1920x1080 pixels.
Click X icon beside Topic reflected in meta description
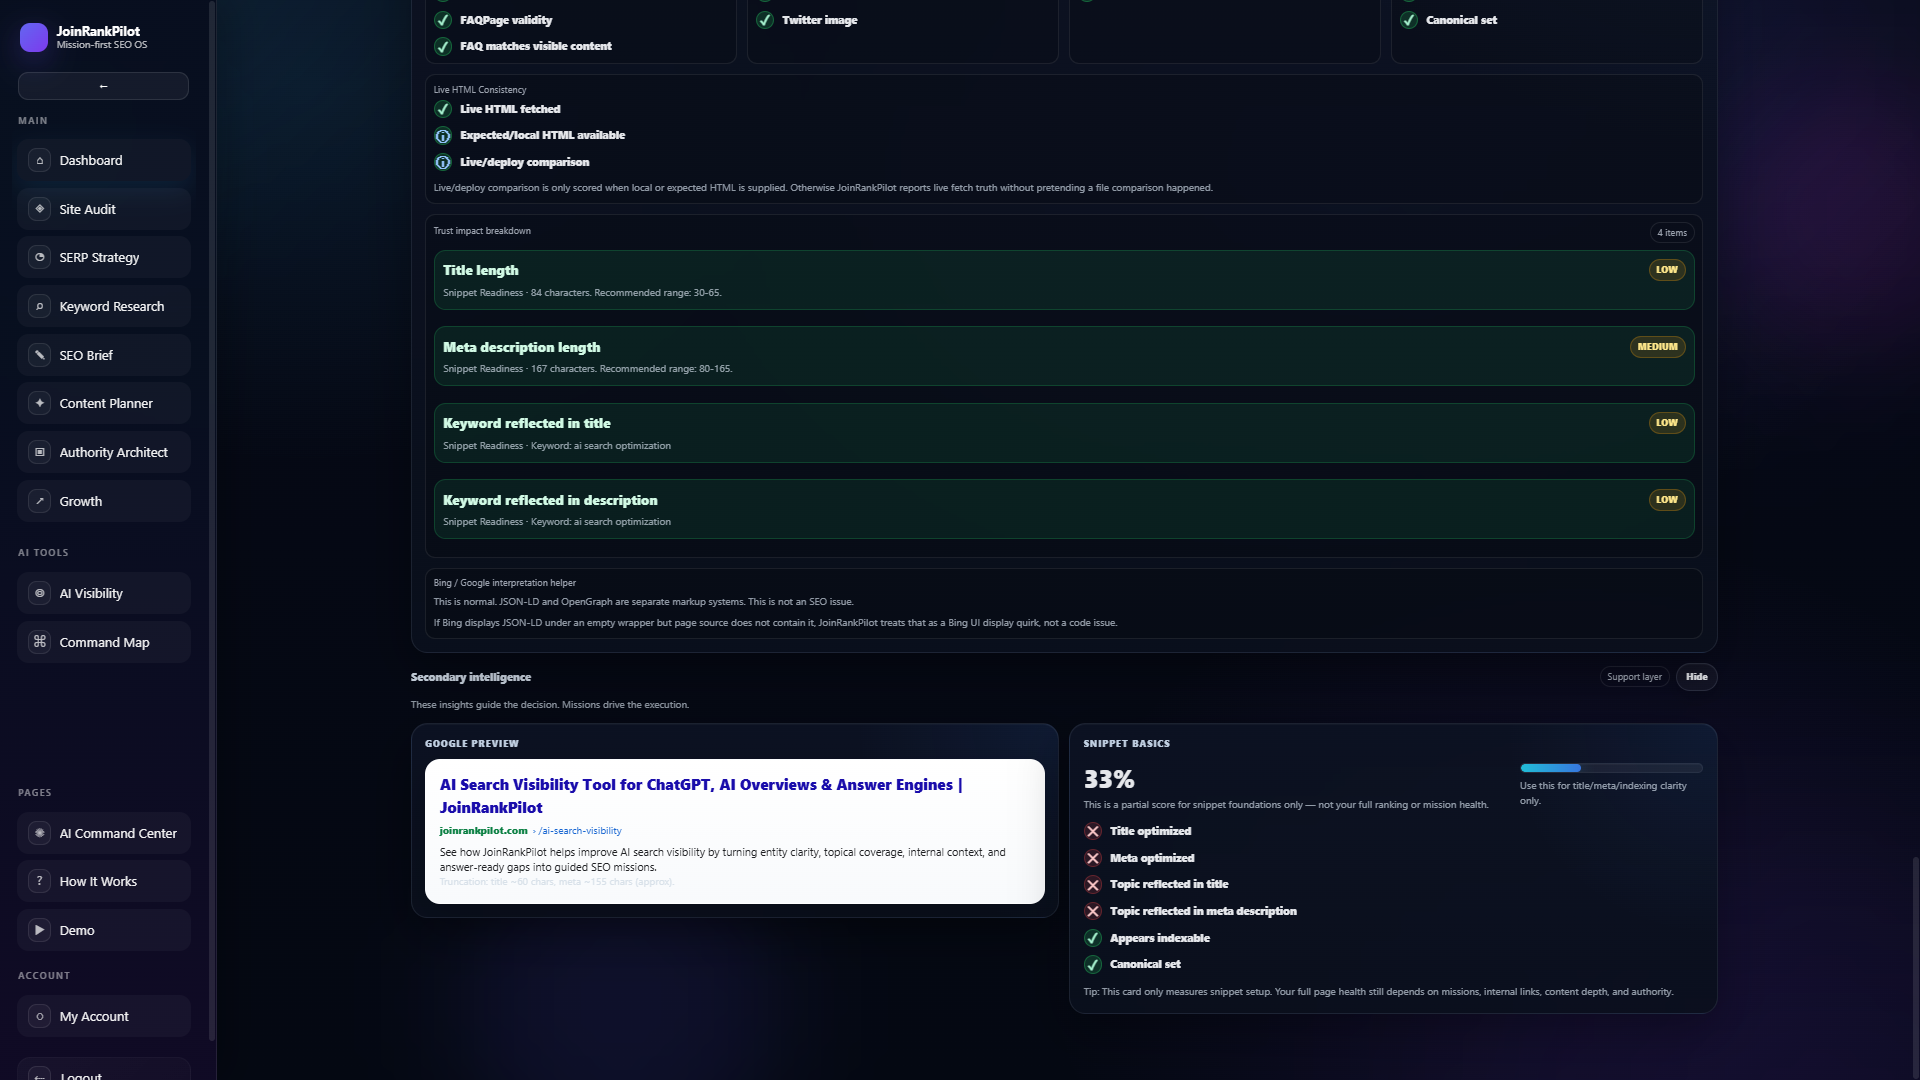point(1093,911)
